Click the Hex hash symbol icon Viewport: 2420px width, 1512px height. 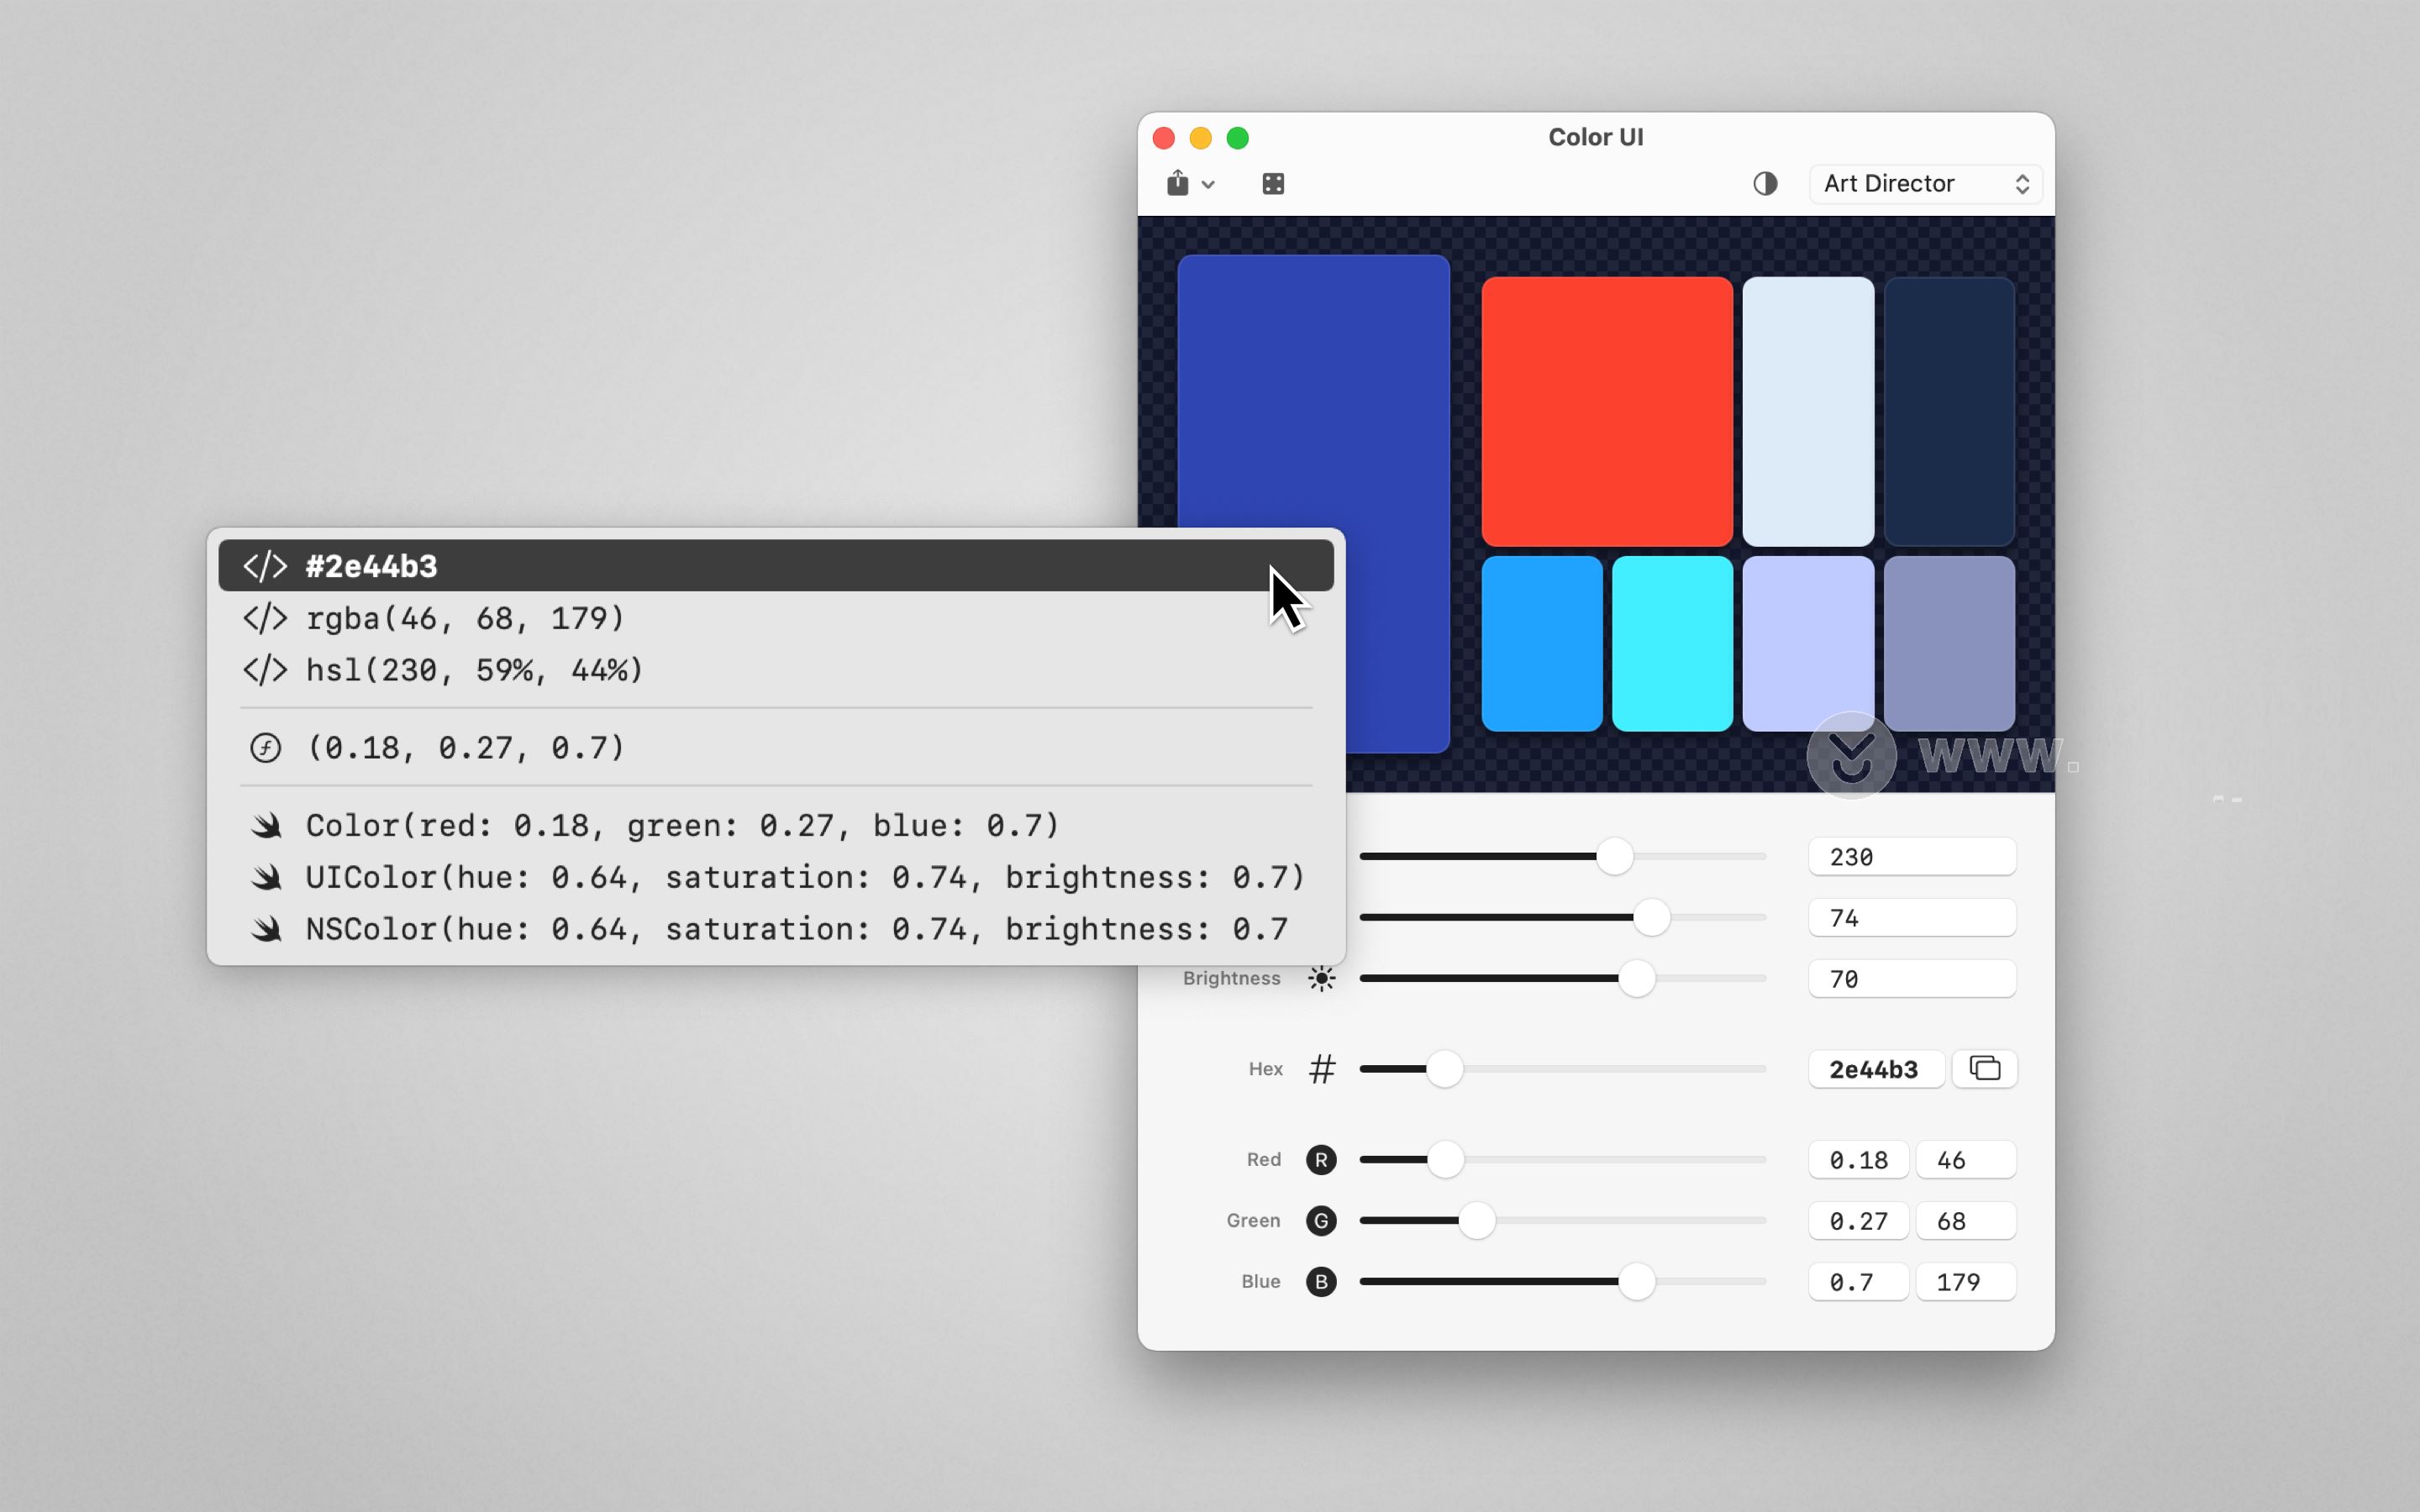(1322, 1069)
